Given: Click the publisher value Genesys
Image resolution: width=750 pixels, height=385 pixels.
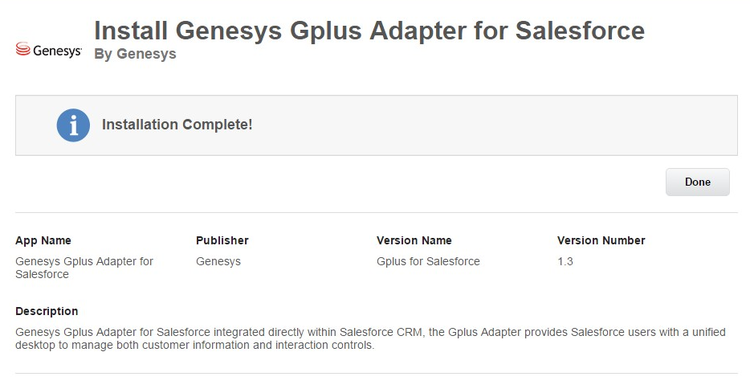Looking at the screenshot, I should coord(219,262).
